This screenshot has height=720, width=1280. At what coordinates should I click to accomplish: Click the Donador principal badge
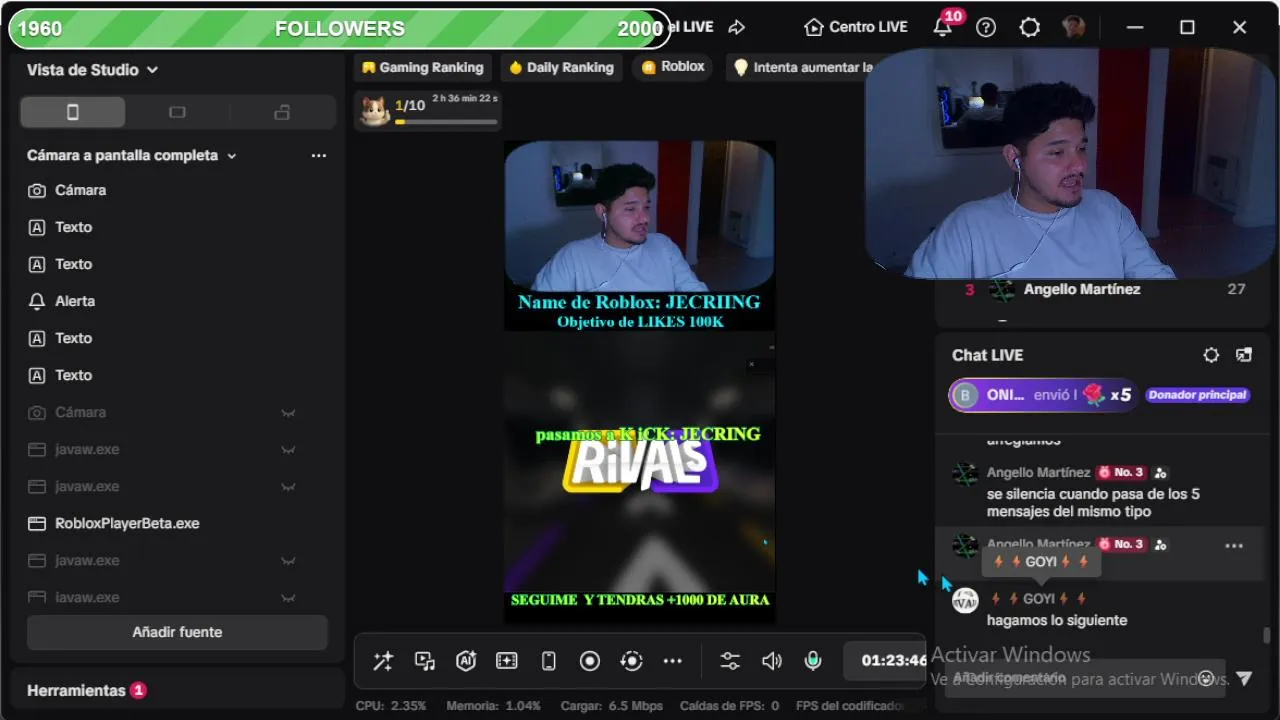1197,395
